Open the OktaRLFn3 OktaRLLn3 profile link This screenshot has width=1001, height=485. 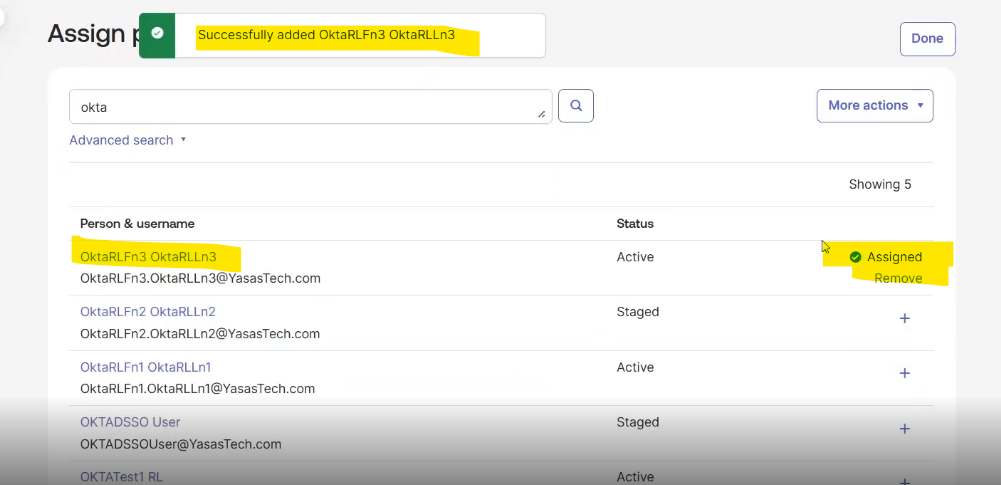point(148,257)
